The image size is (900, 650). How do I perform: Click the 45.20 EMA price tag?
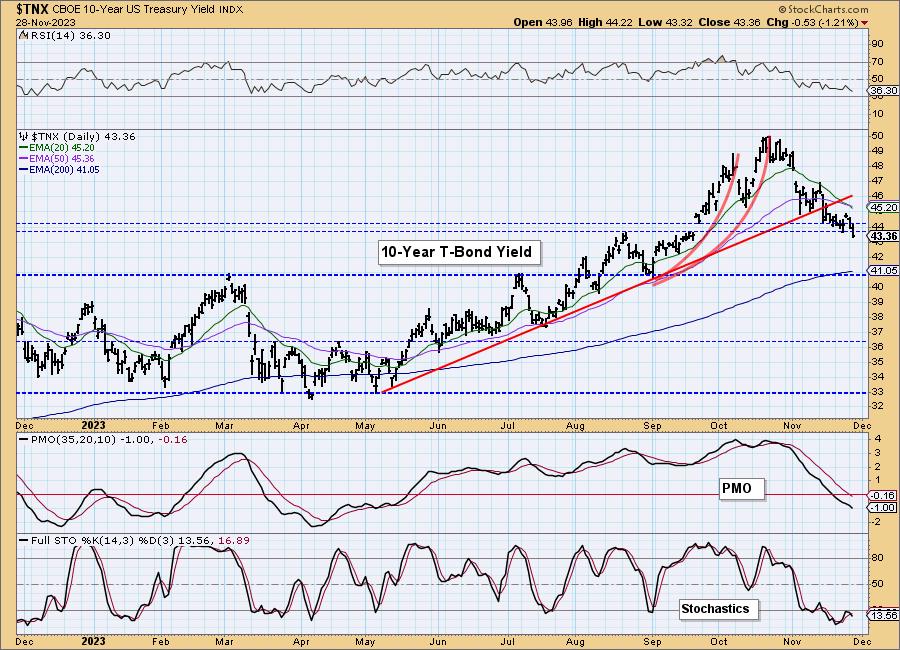pos(884,207)
